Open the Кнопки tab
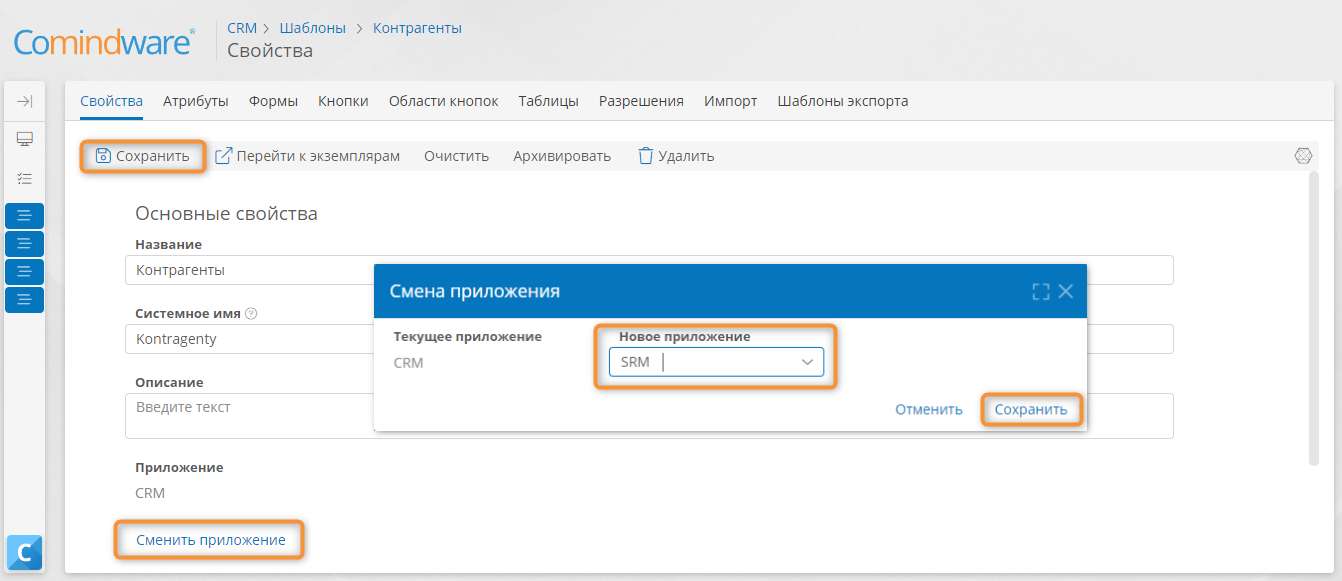Screen dimensions: 1342x581 click(x=343, y=101)
